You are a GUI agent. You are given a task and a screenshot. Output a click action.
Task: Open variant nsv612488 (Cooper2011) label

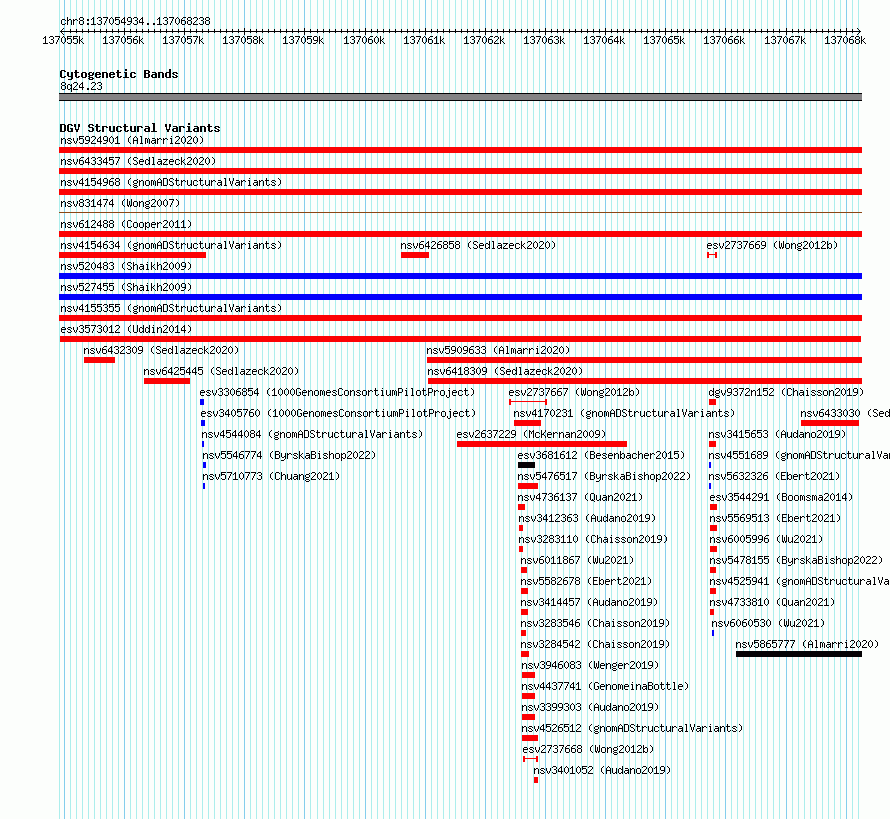(x=126, y=224)
